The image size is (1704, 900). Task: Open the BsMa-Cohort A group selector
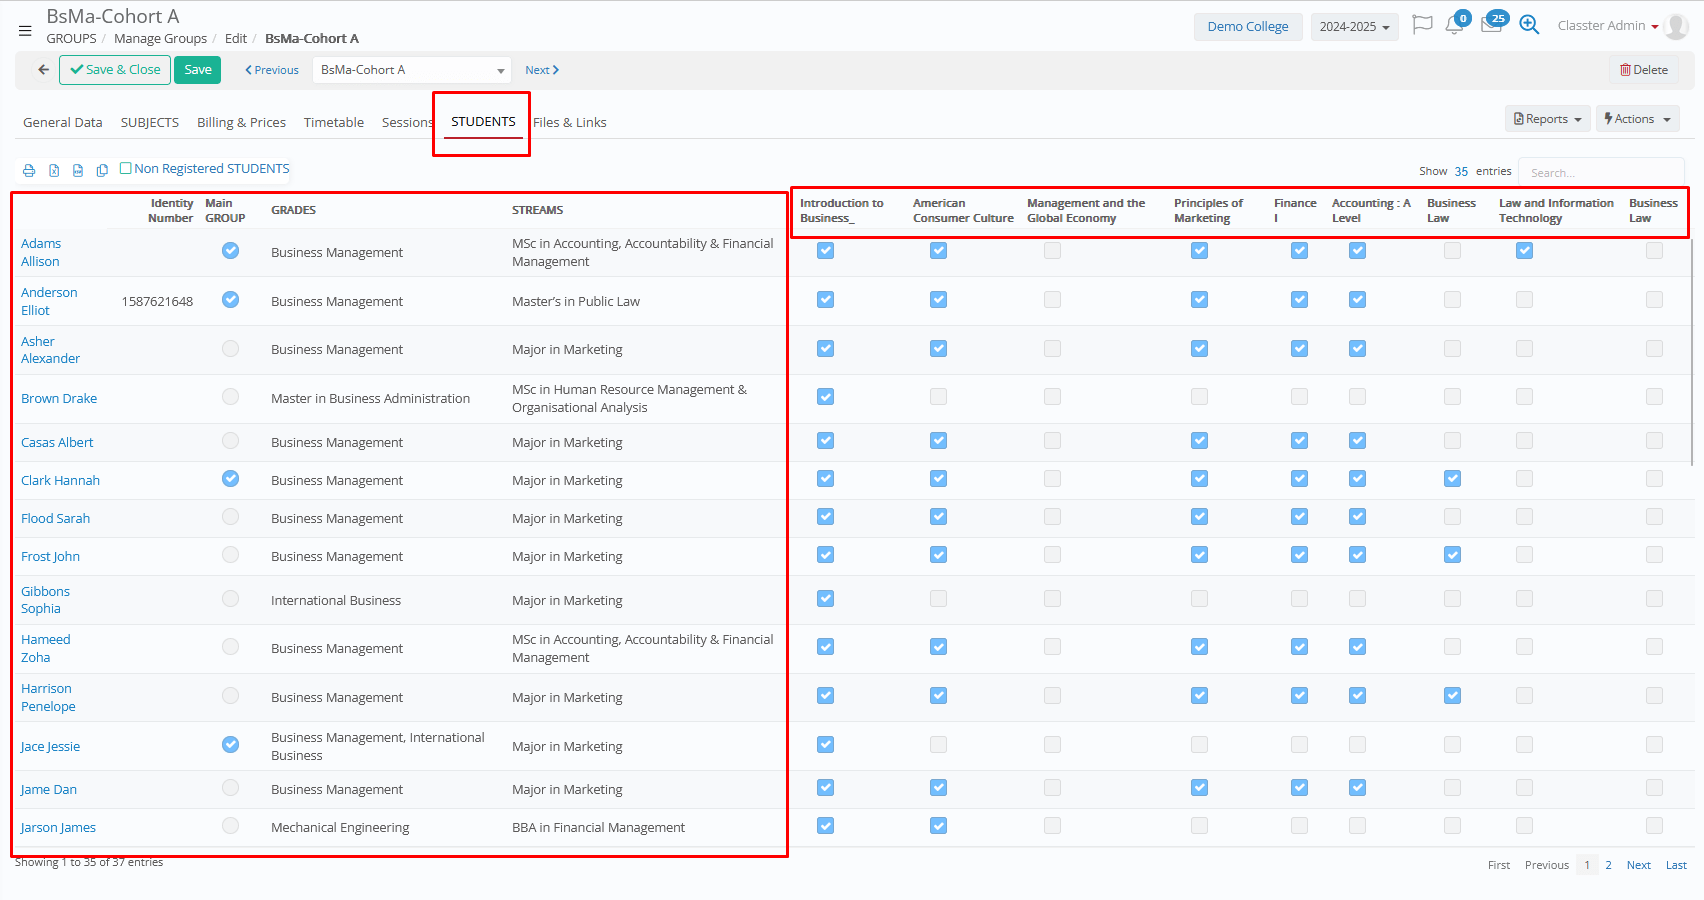pos(412,70)
